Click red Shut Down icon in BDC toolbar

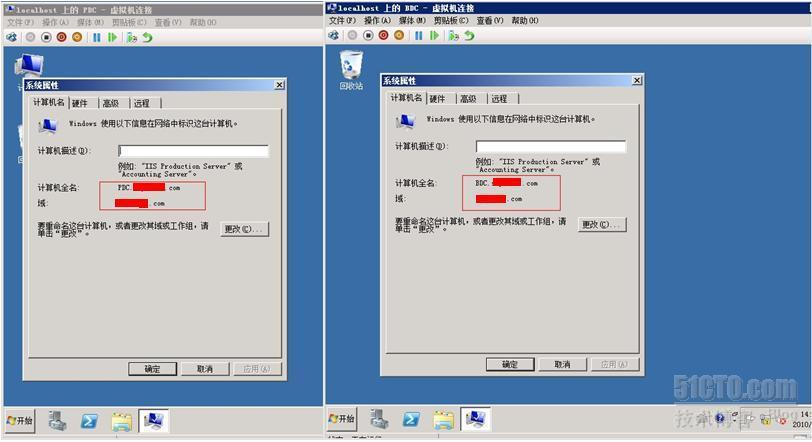383,35
